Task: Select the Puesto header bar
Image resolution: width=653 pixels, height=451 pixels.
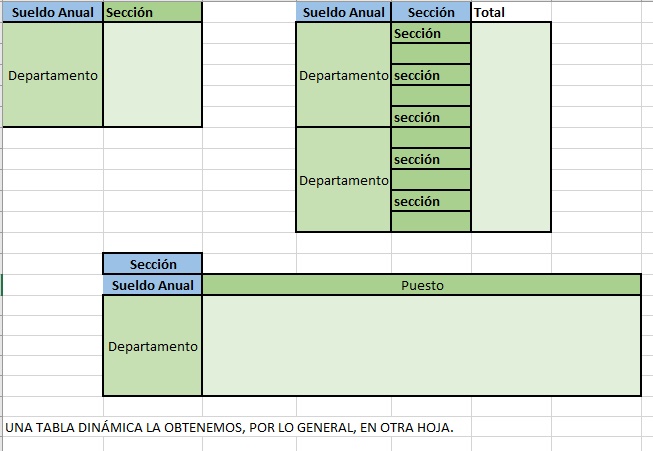Action: coord(422,285)
